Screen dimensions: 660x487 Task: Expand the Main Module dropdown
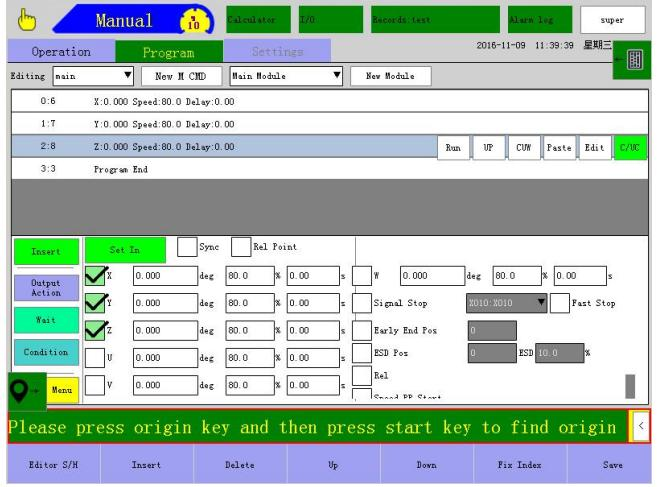pos(287,75)
